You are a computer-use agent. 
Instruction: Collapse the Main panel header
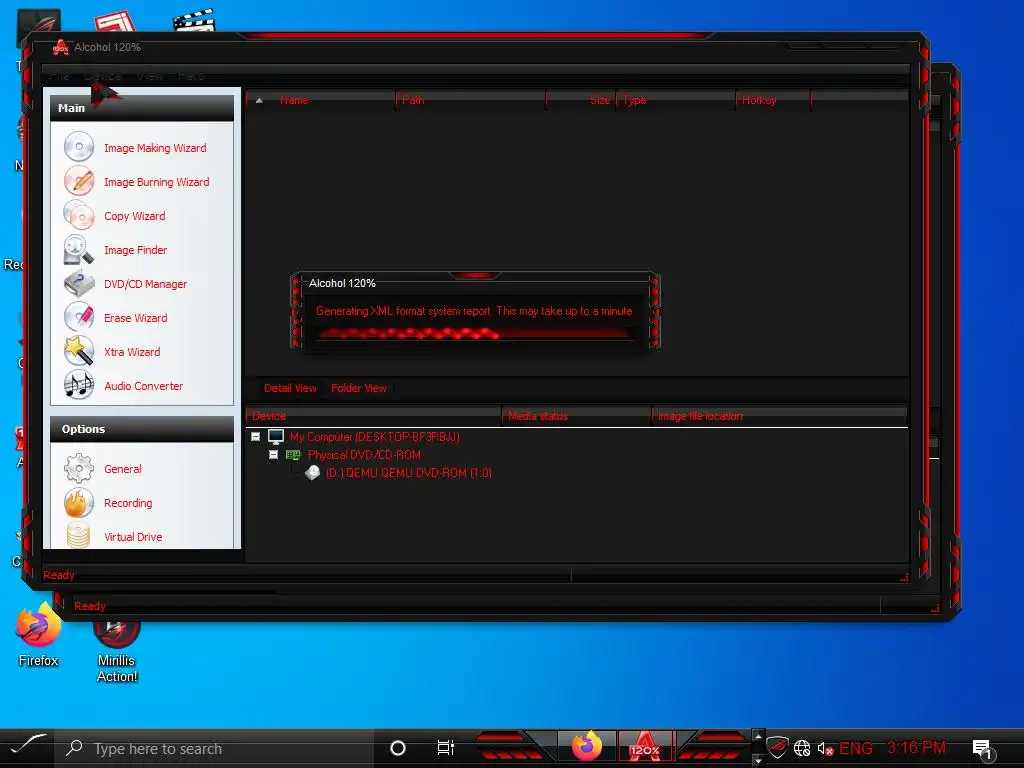142,108
